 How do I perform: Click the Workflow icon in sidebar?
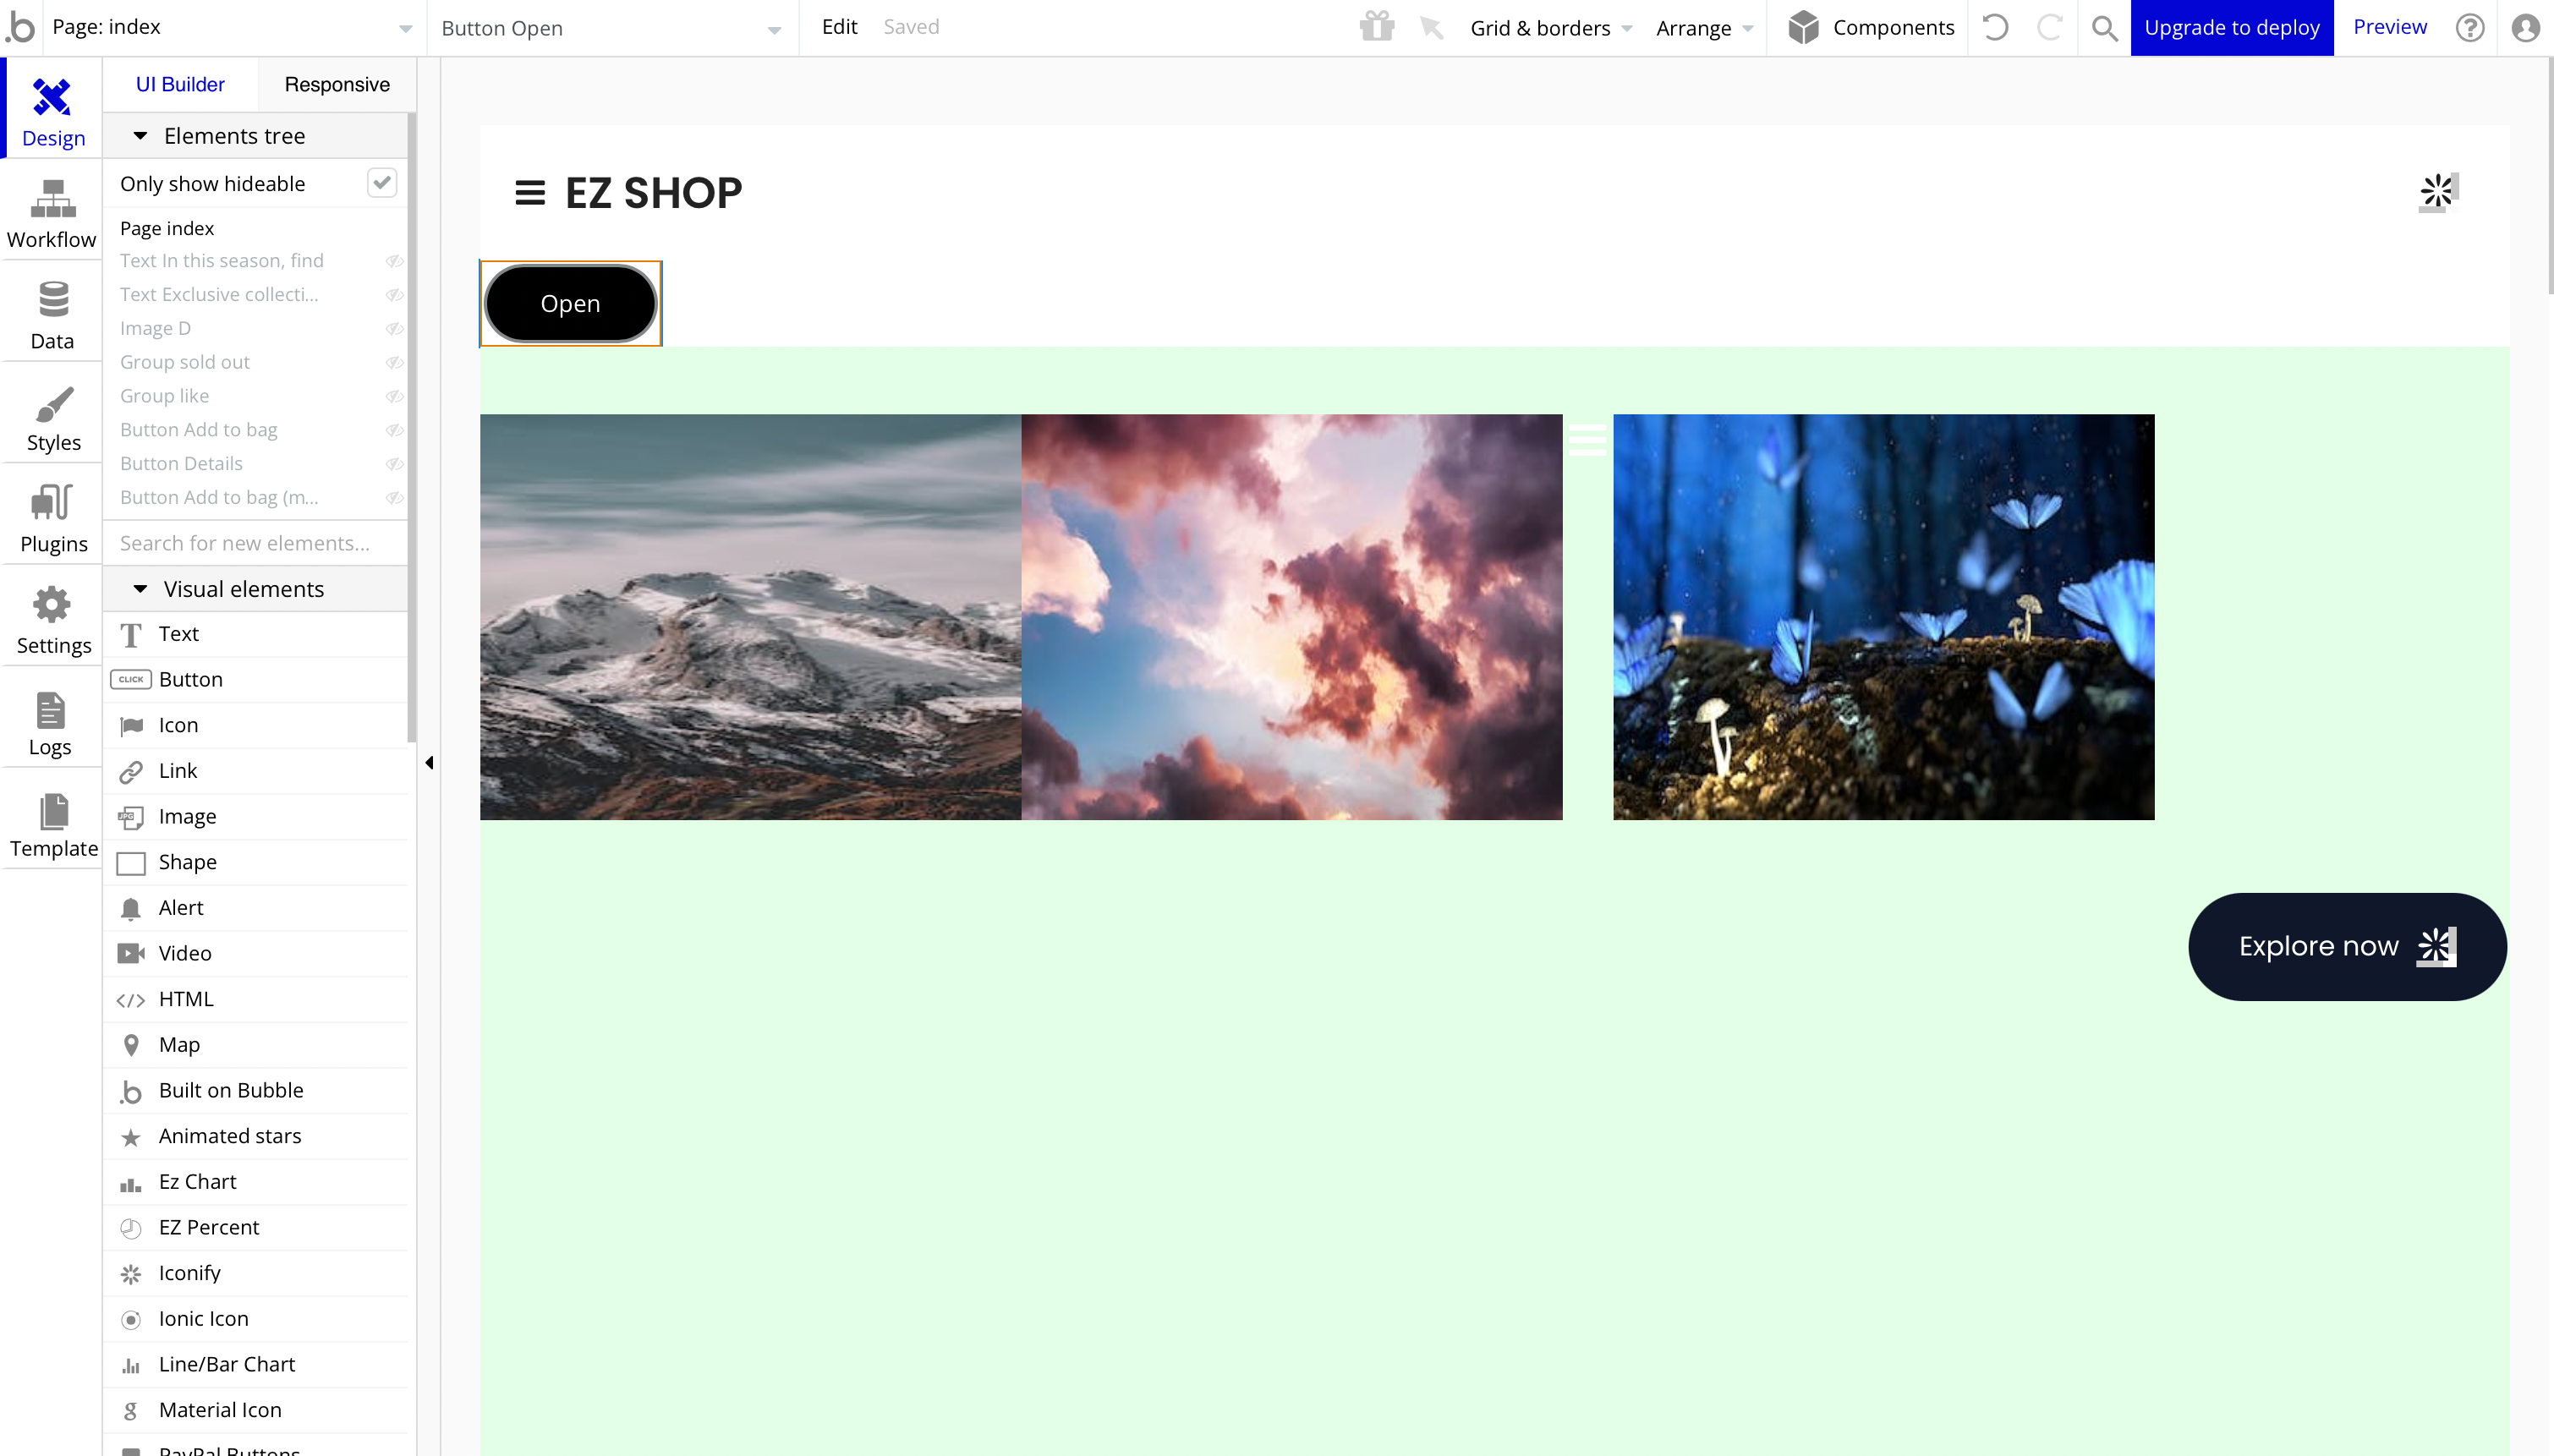(x=51, y=209)
